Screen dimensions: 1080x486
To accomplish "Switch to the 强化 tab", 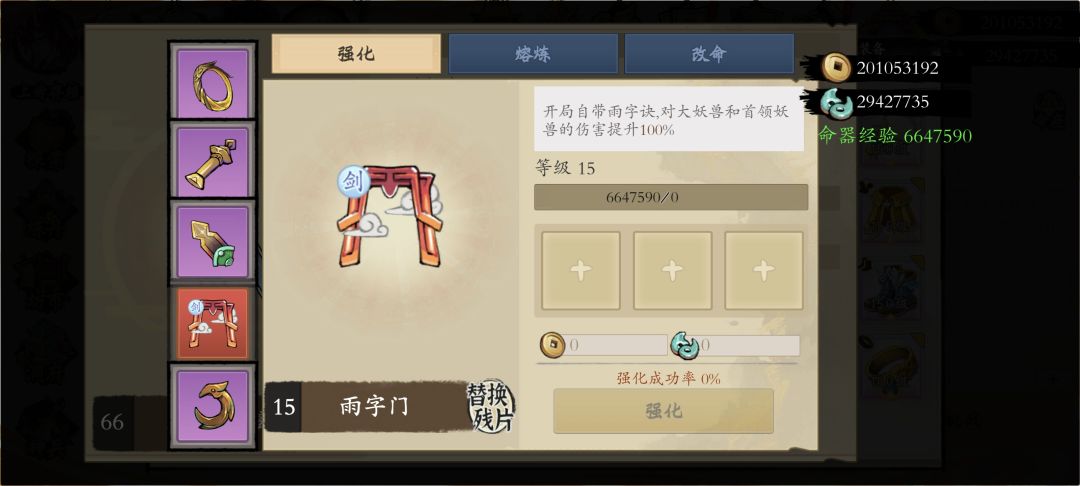I will (356, 54).
